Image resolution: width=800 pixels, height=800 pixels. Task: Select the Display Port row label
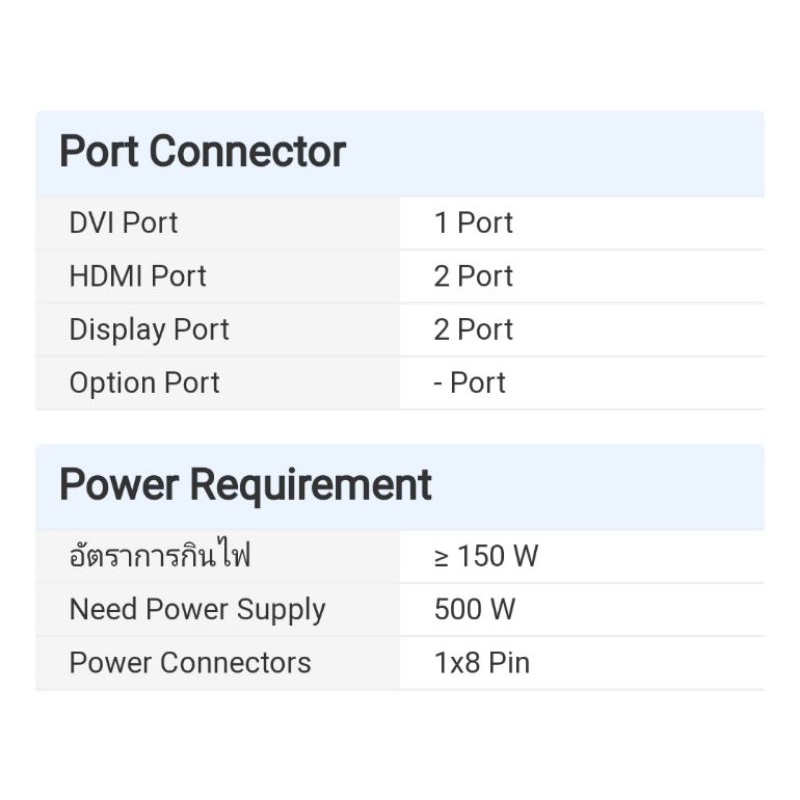click(149, 330)
